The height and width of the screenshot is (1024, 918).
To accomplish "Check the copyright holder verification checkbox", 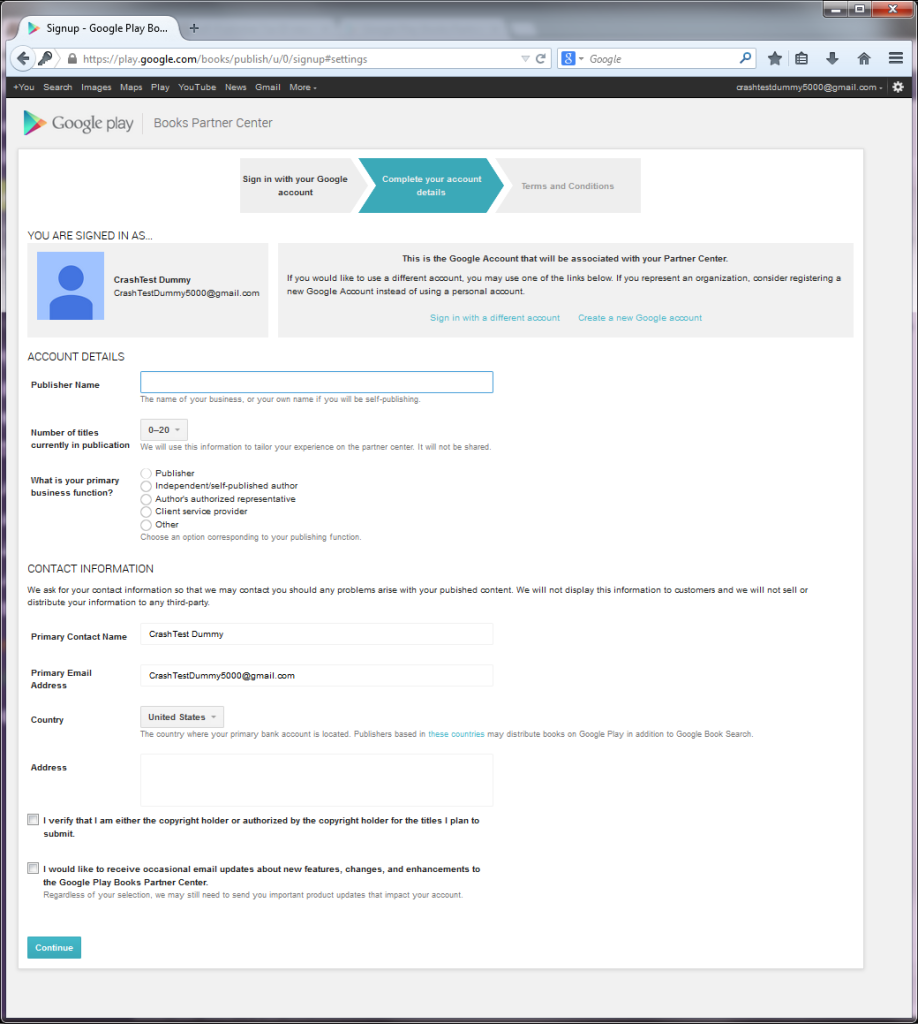I will click(x=33, y=820).
